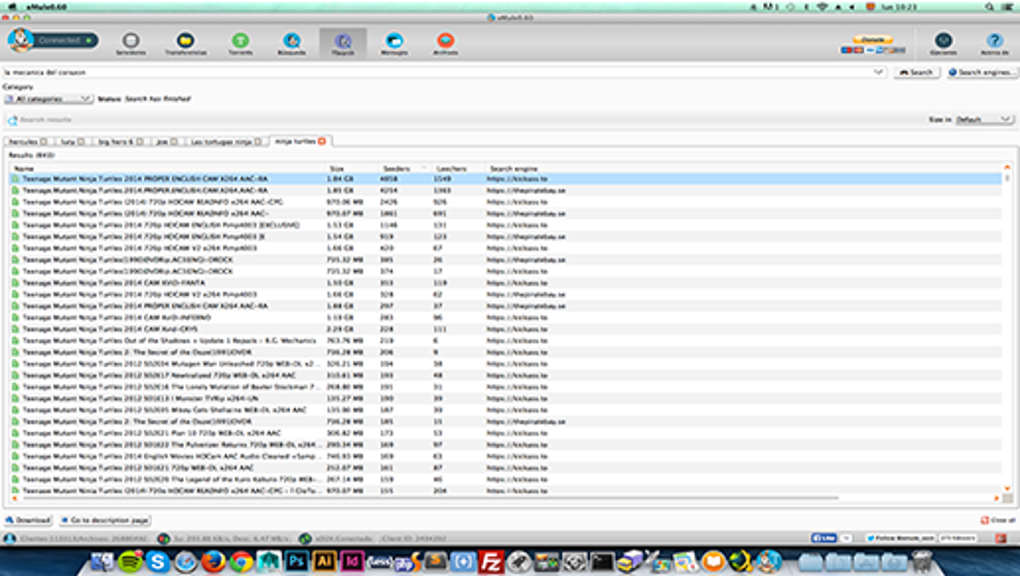The image size is (1020, 576).
Task: Open the Acerca de help icon
Action: (993, 44)
